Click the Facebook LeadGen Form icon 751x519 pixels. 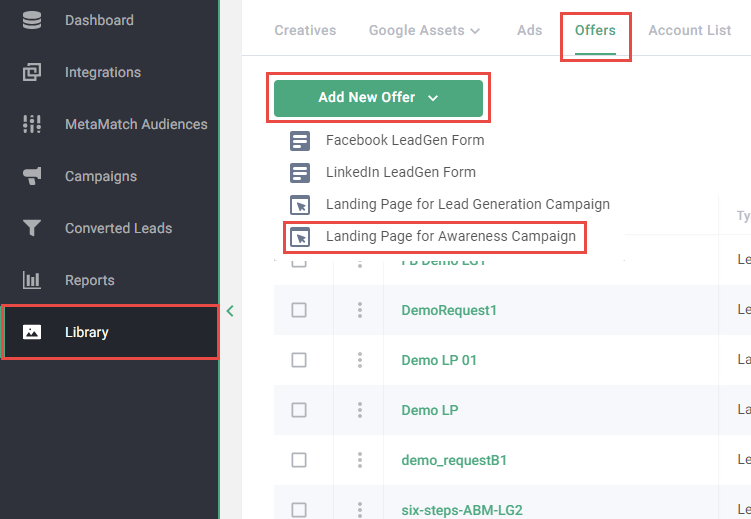(x=299, y=140)
